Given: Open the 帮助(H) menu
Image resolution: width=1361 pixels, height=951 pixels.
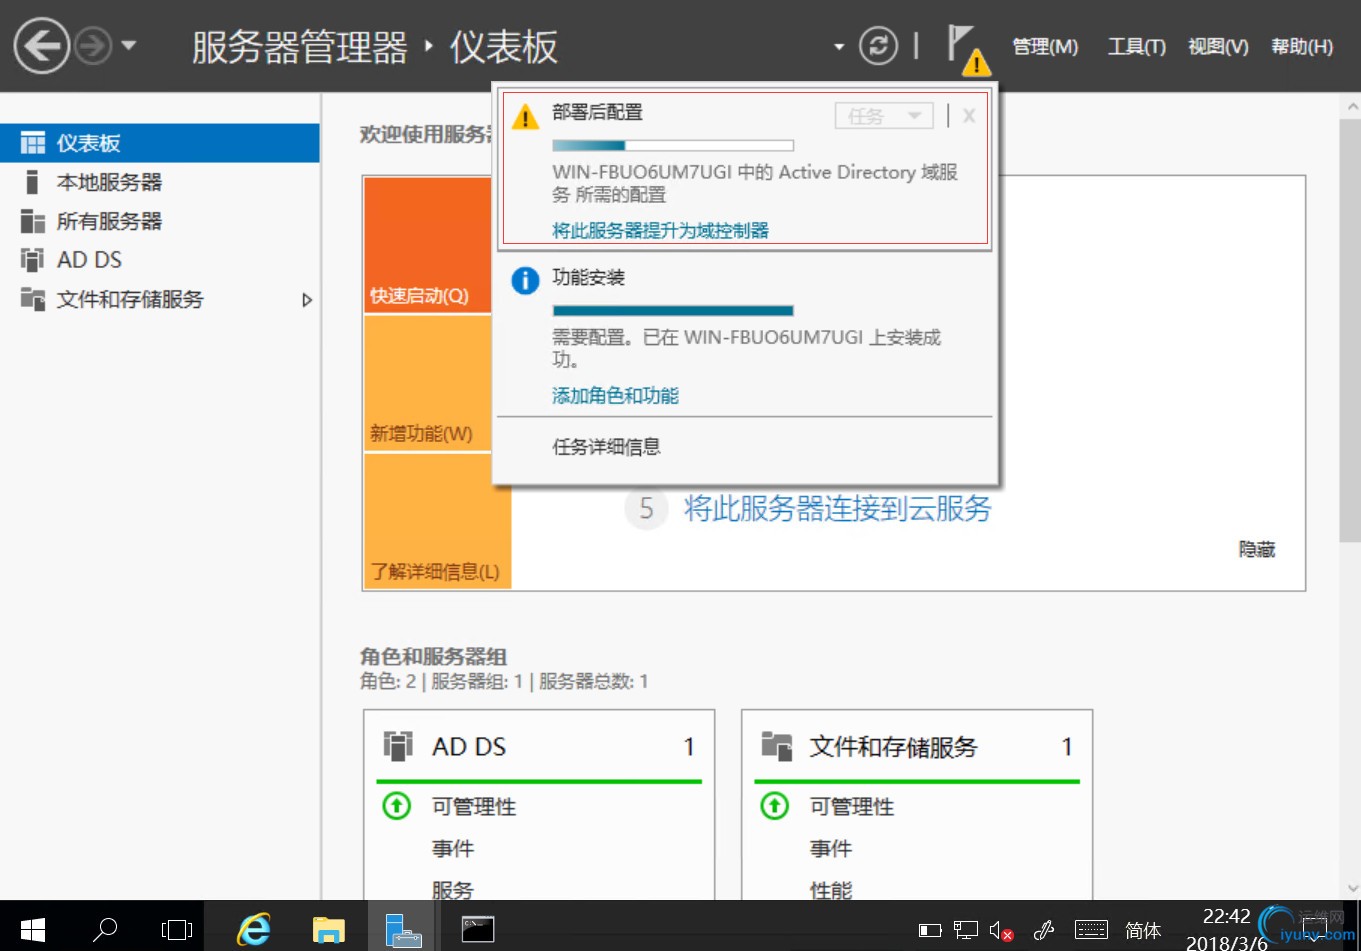Looking at the screenshot, I should click(x=1302, y=47).
